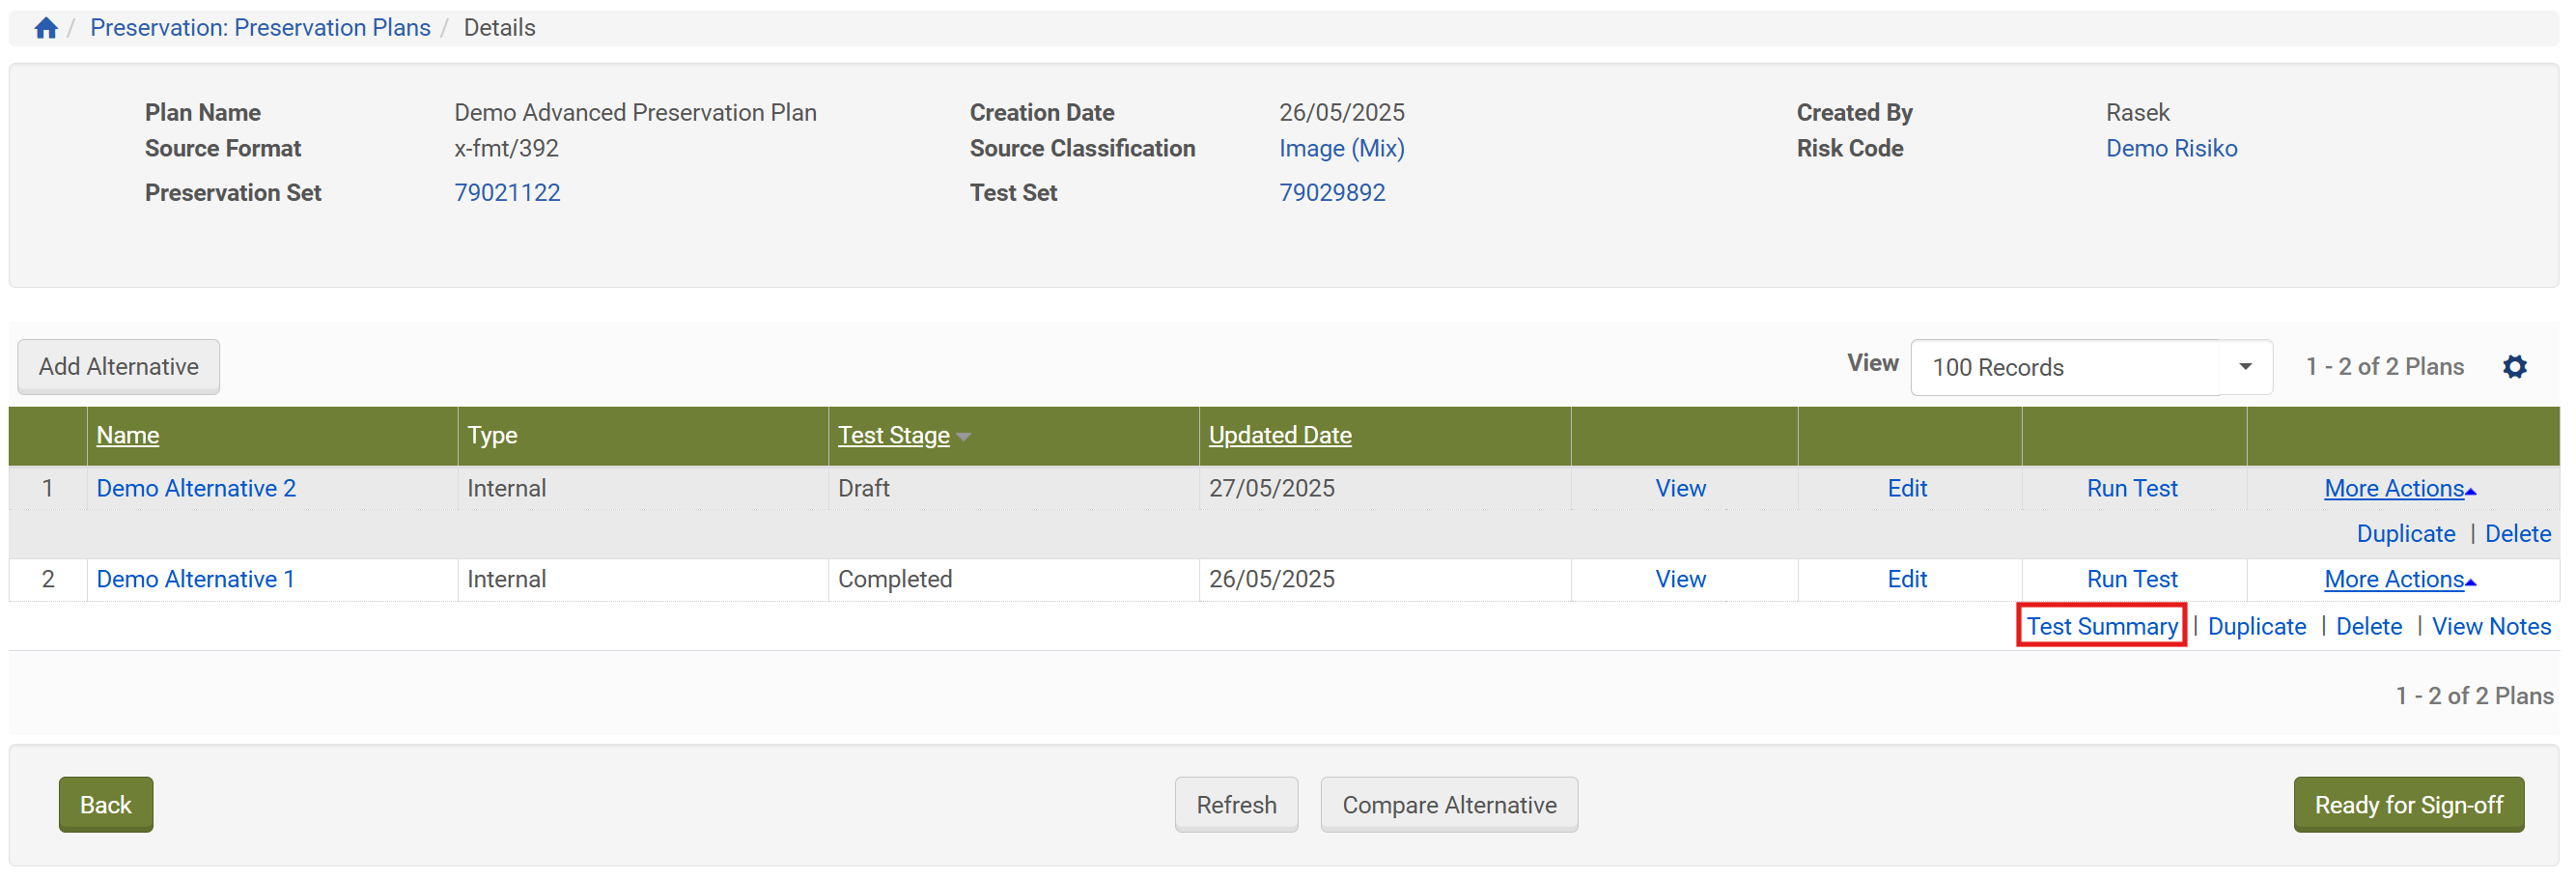Open the Demo Risiko risk code
The width and height of the screenshot is (2576, 880).
coord(2170,149)
